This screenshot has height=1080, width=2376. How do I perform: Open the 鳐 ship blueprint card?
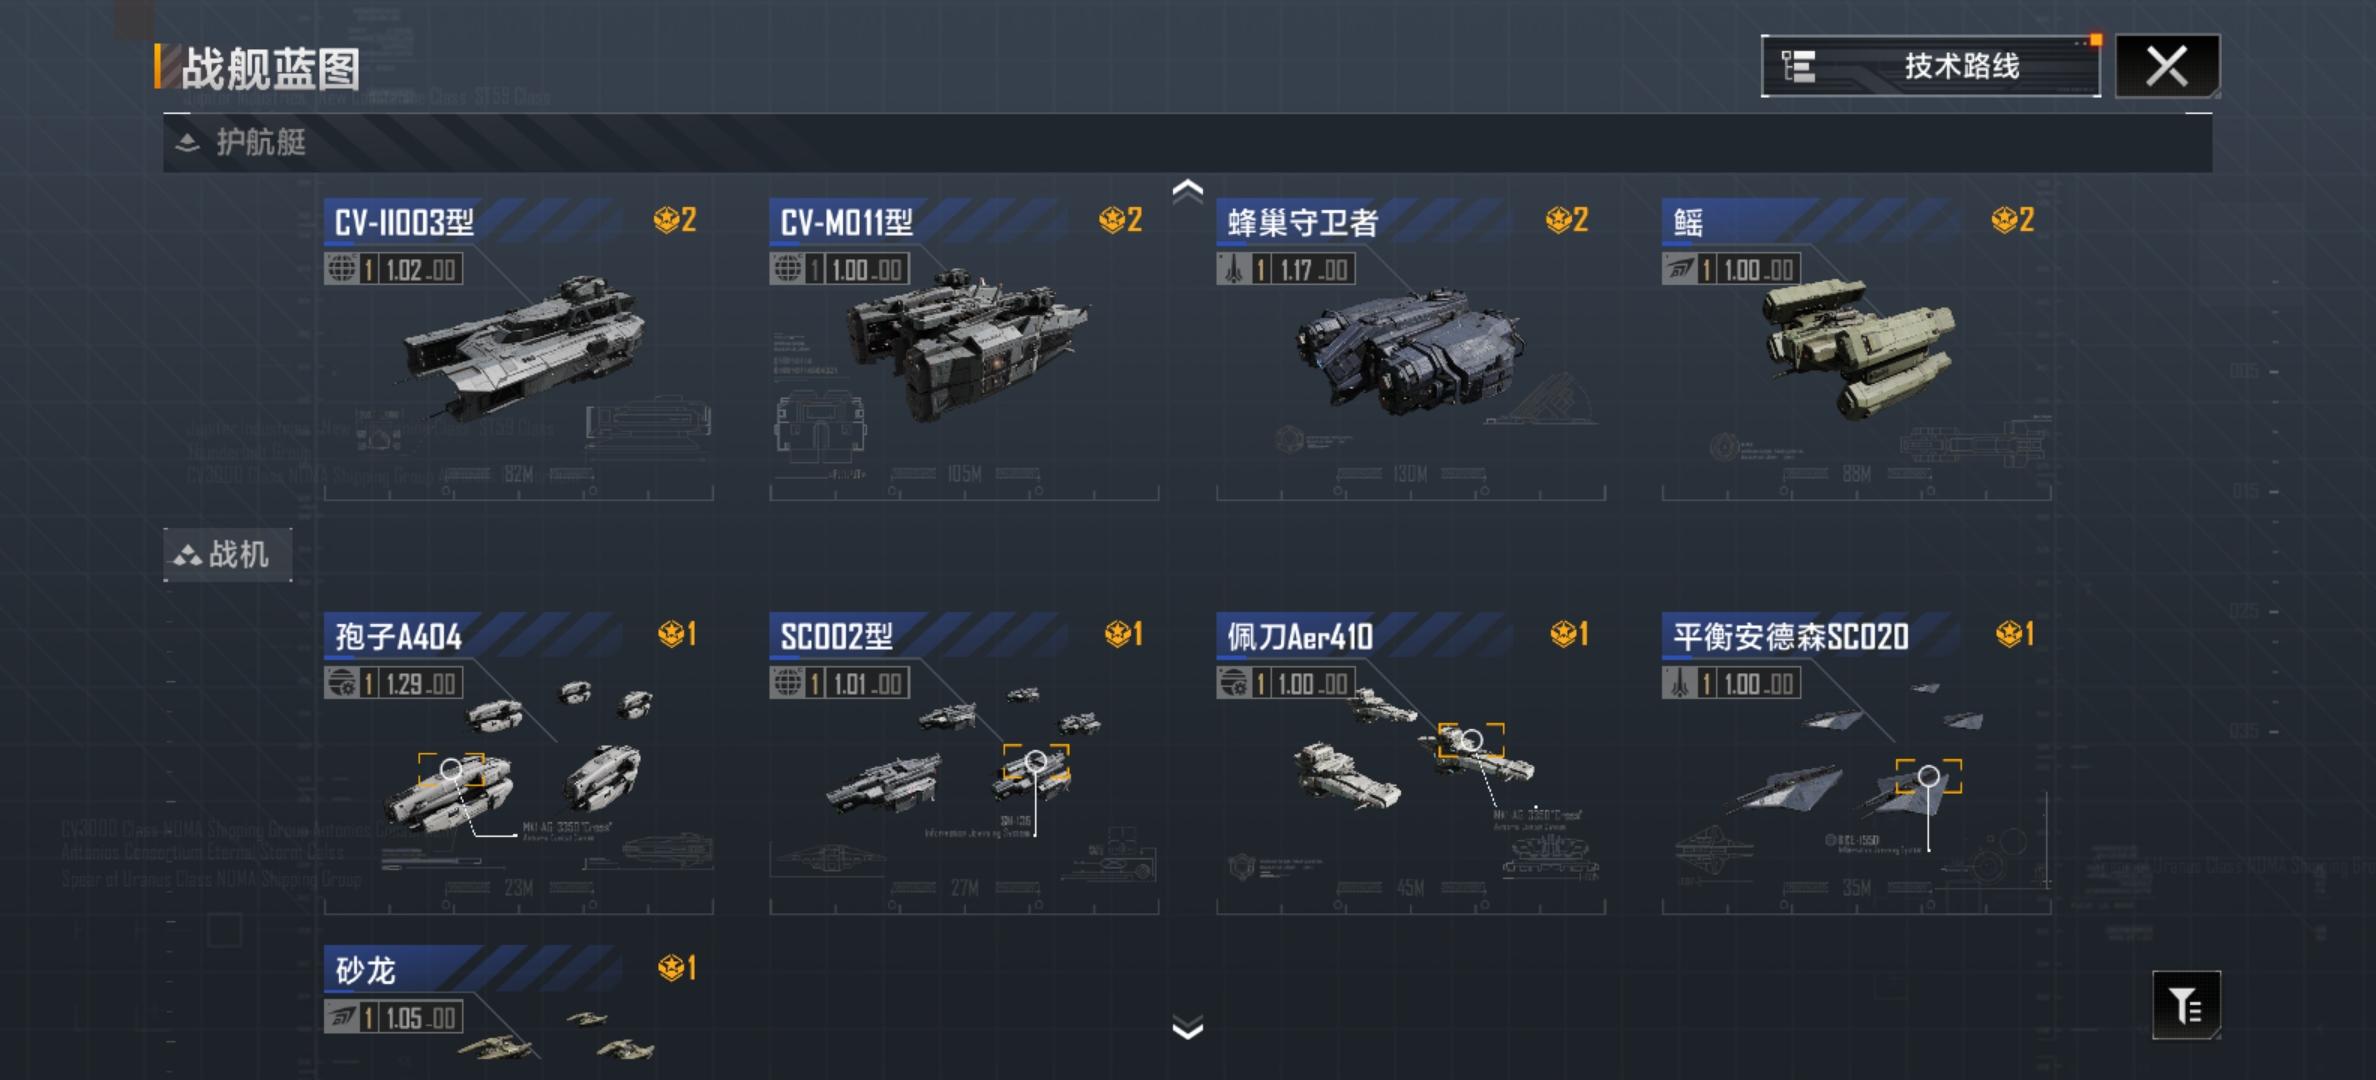click(x=1856, y=349)
